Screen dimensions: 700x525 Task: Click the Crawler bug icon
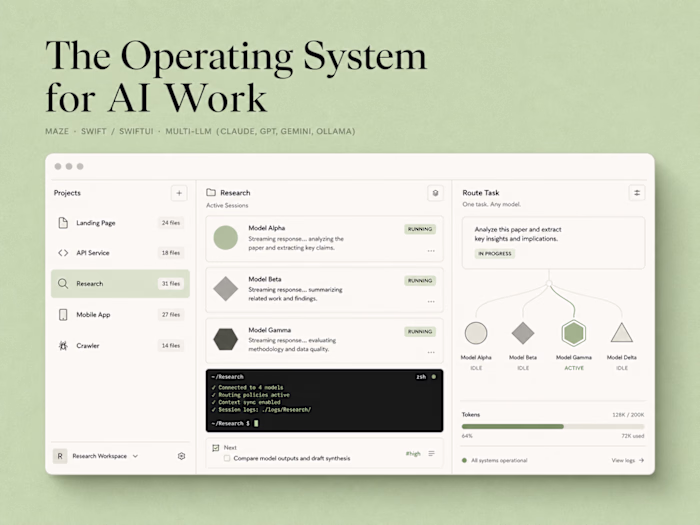coord(63,346)
